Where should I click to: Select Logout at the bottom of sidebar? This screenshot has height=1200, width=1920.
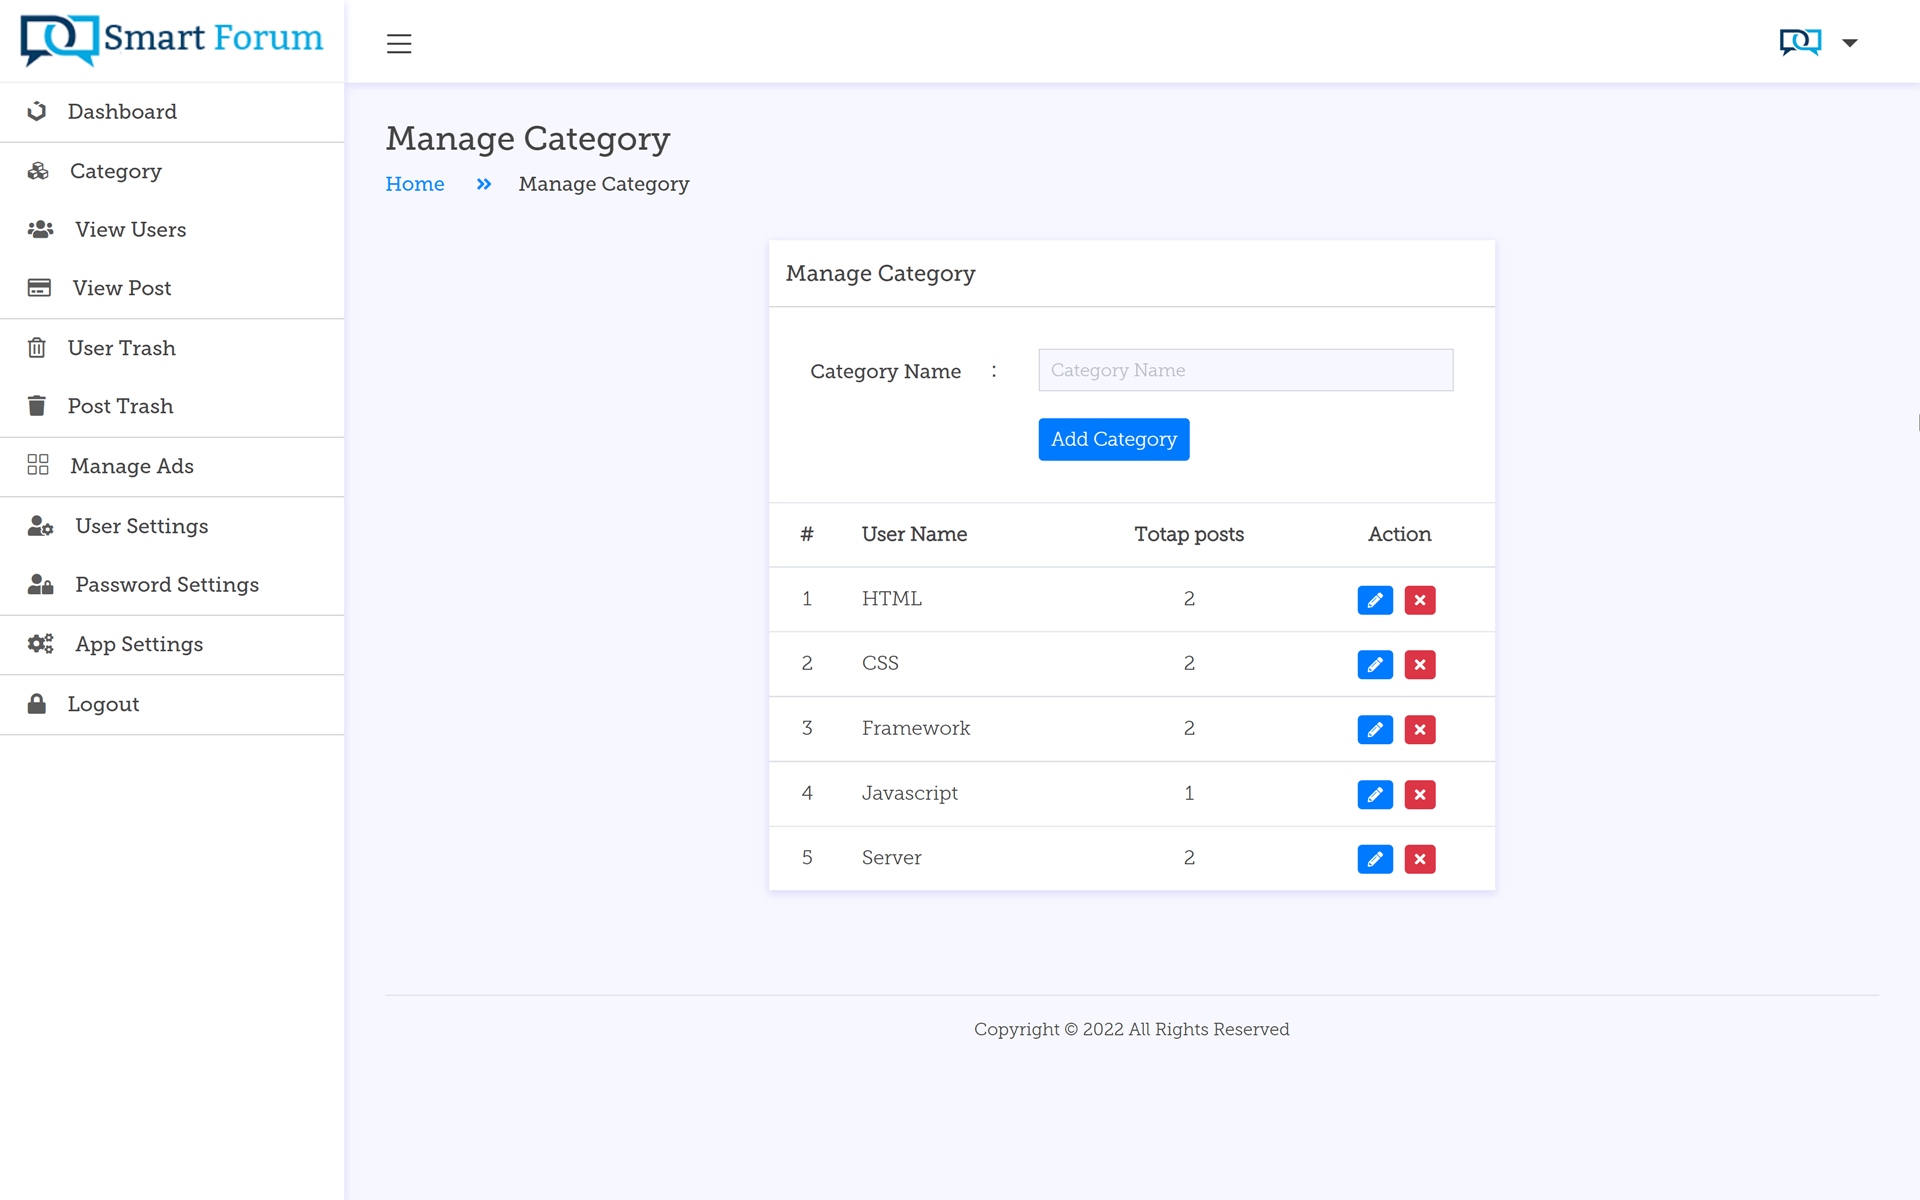pyautogui.click(x=103, y=703)
